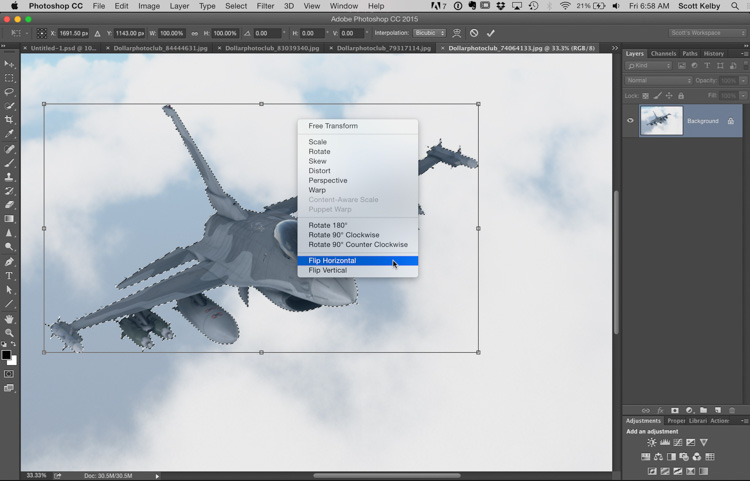Toggle the link to maintain aspect ratio
This screenshot has width=750, height=481.
click(193, 33)
